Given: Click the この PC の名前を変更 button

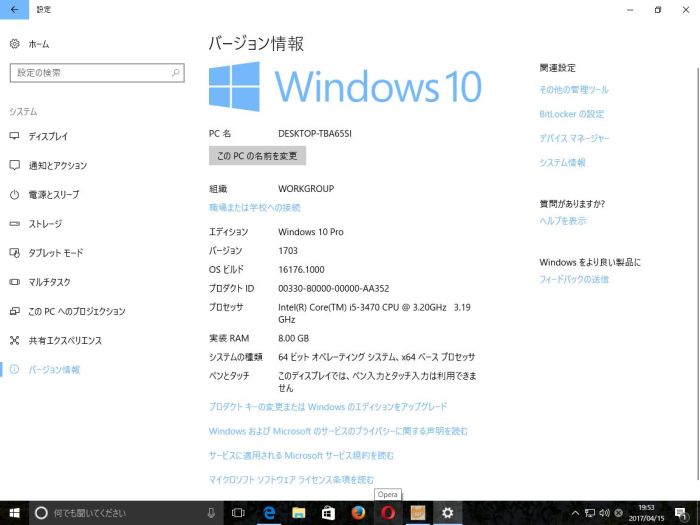Looking at the screenshot, I should pos(257,156).
